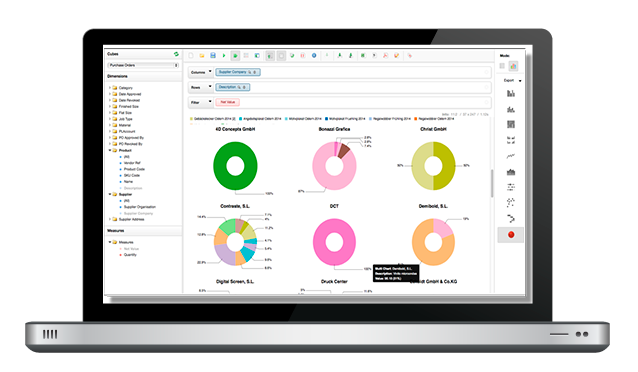Expand the Supplier Address dimension
Image resolution: width=638 pixels, height=372 pixels.
(110, 219)
